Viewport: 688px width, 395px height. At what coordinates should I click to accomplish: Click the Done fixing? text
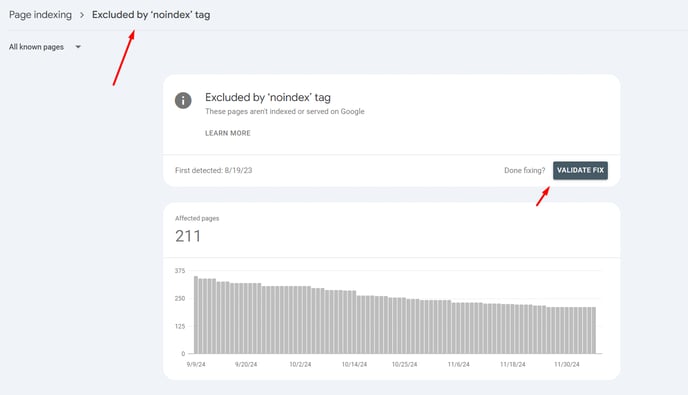[524, 170]
